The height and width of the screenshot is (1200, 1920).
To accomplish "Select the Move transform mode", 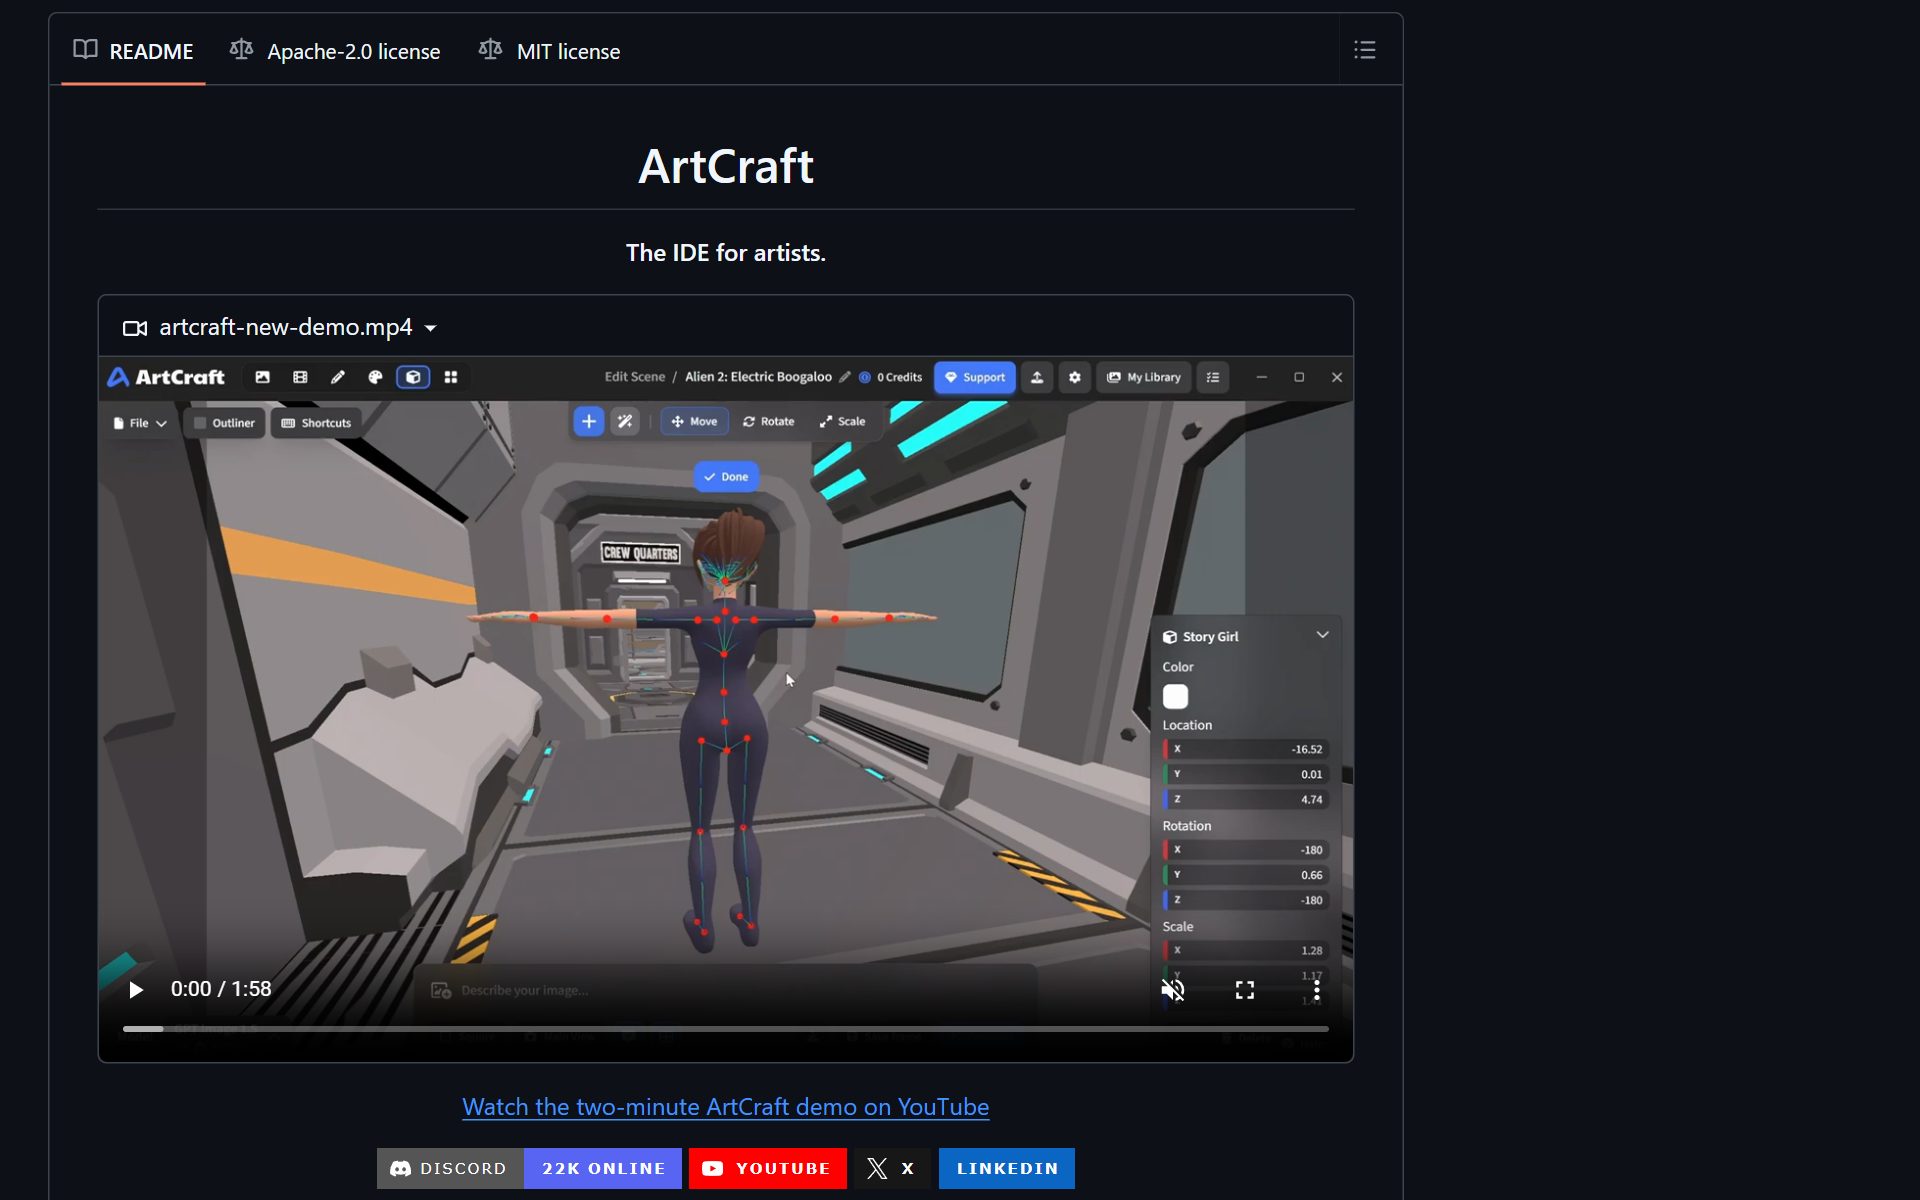I will 694,422.
